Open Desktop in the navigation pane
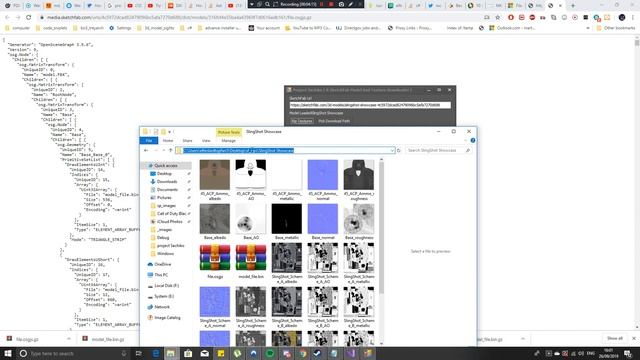Viewport: 640px width, 360px height. (x=164, y=174)
